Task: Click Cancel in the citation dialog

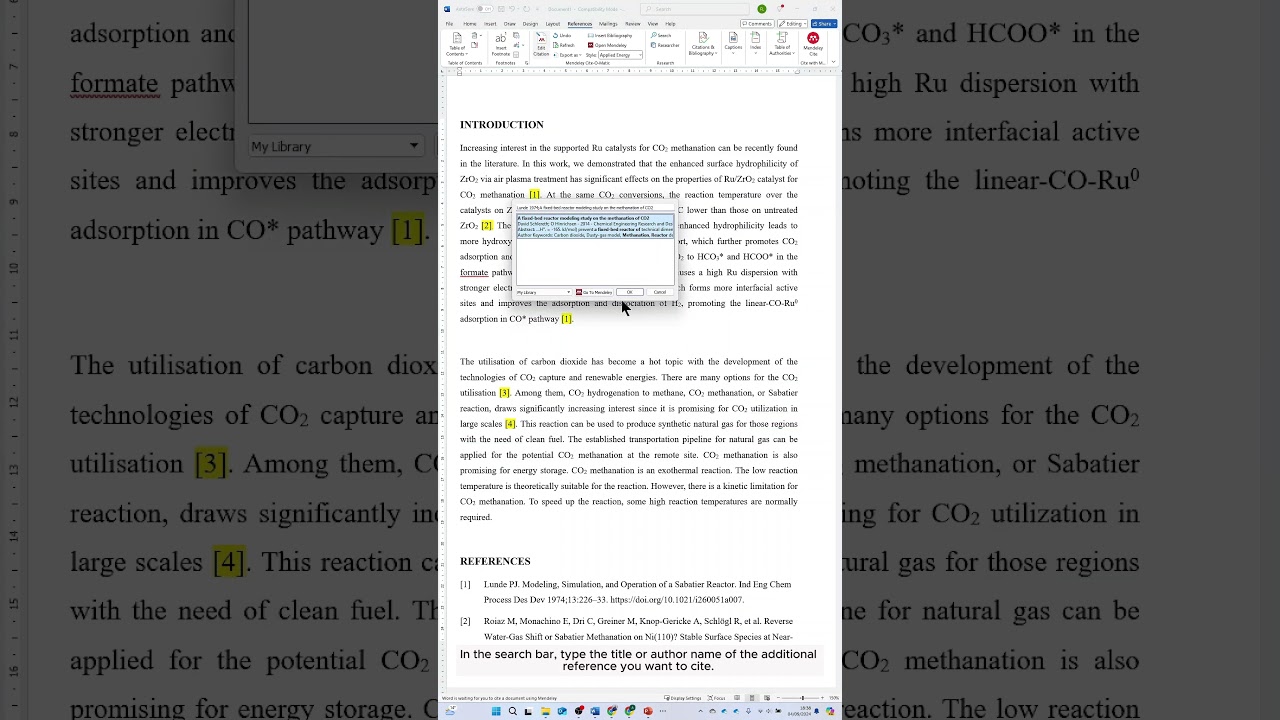Action: click(x=660, y=292)
